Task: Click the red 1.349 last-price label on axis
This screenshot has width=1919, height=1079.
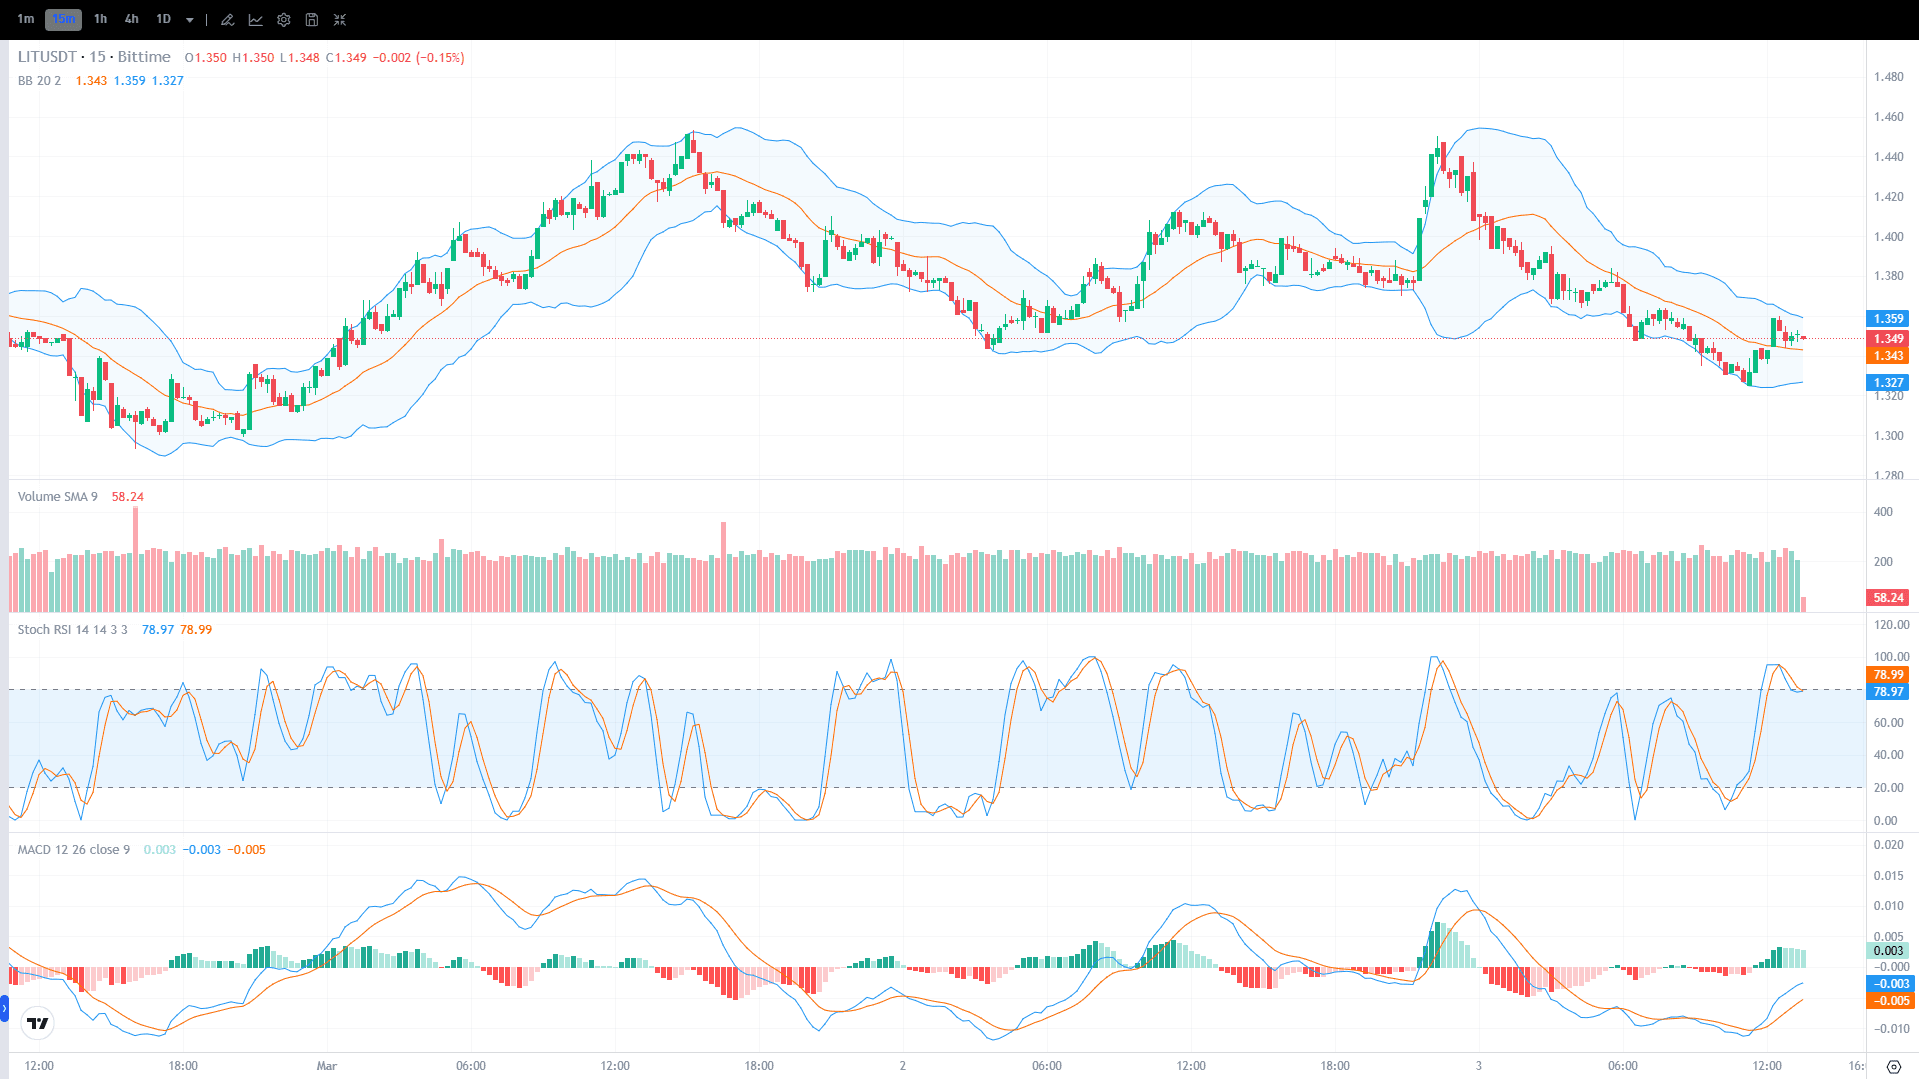Action: click(1887, 339)
